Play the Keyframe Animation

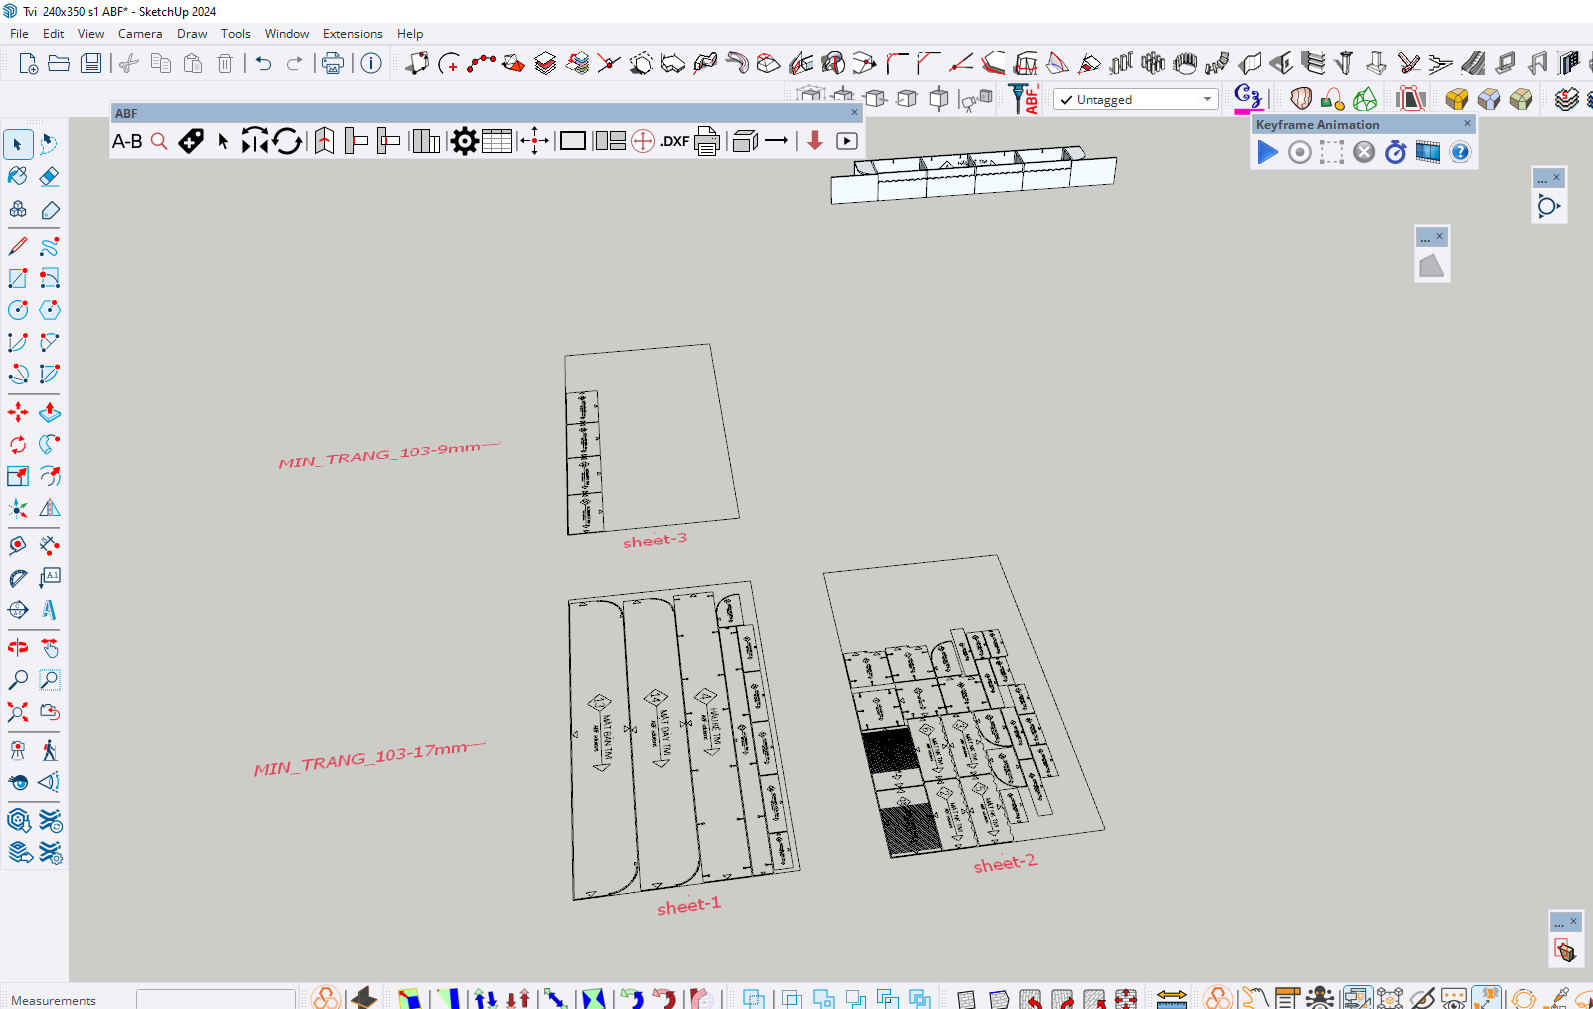tap(1267, 152)
